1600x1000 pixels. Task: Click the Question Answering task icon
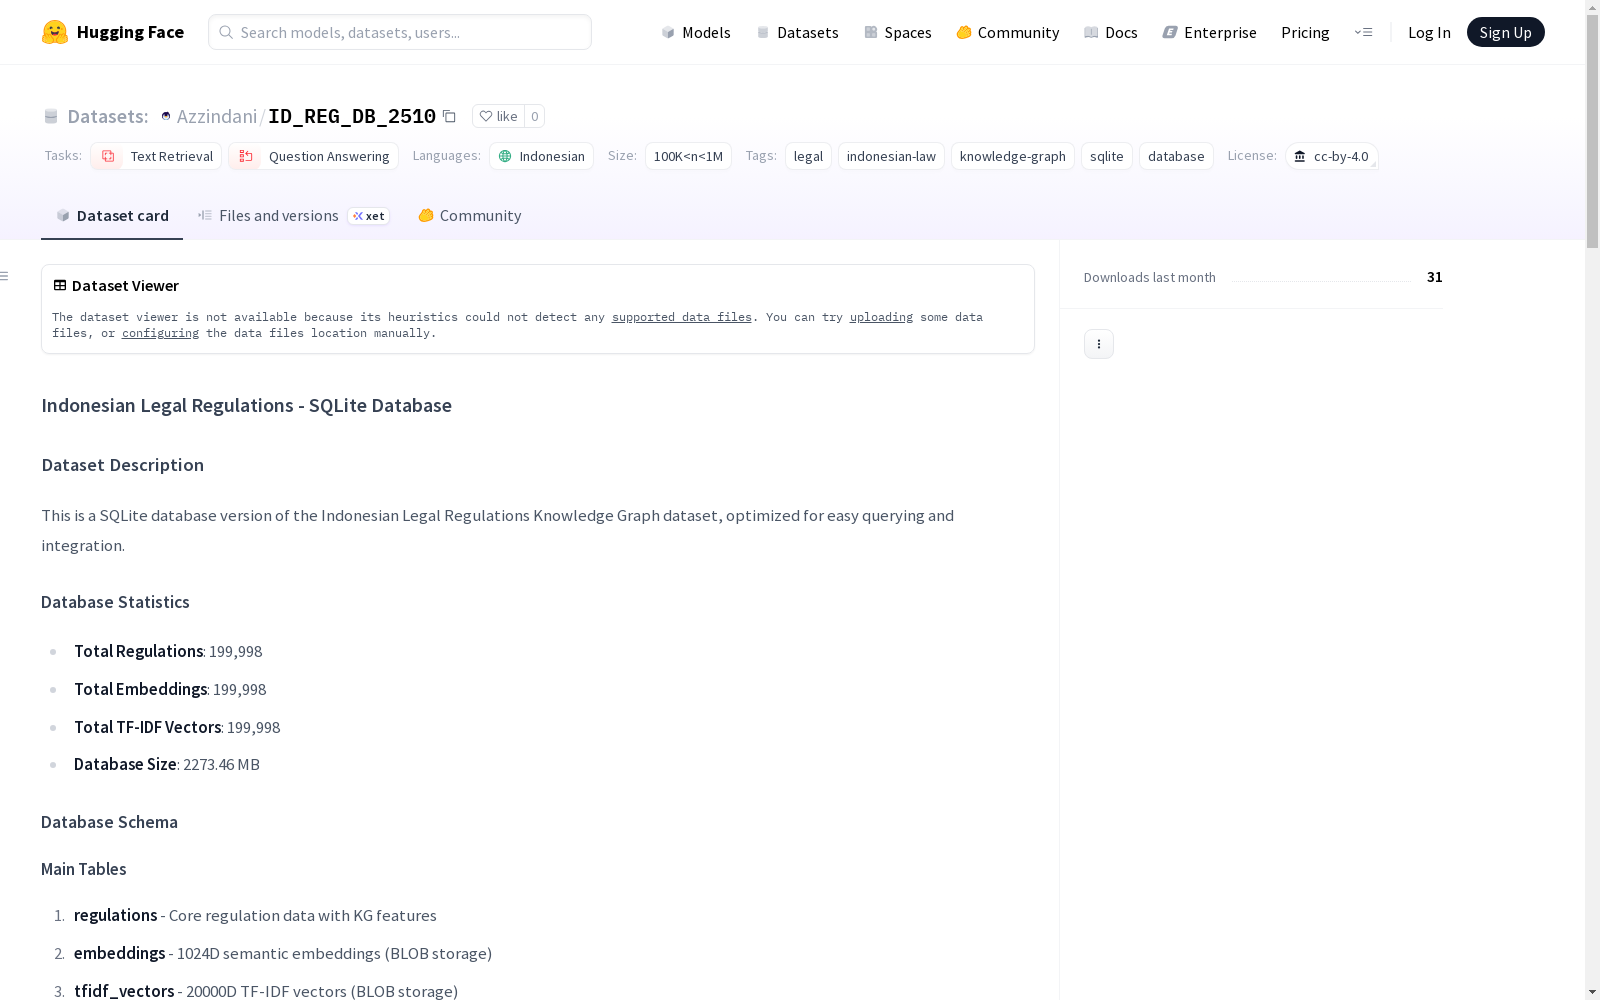246,156
